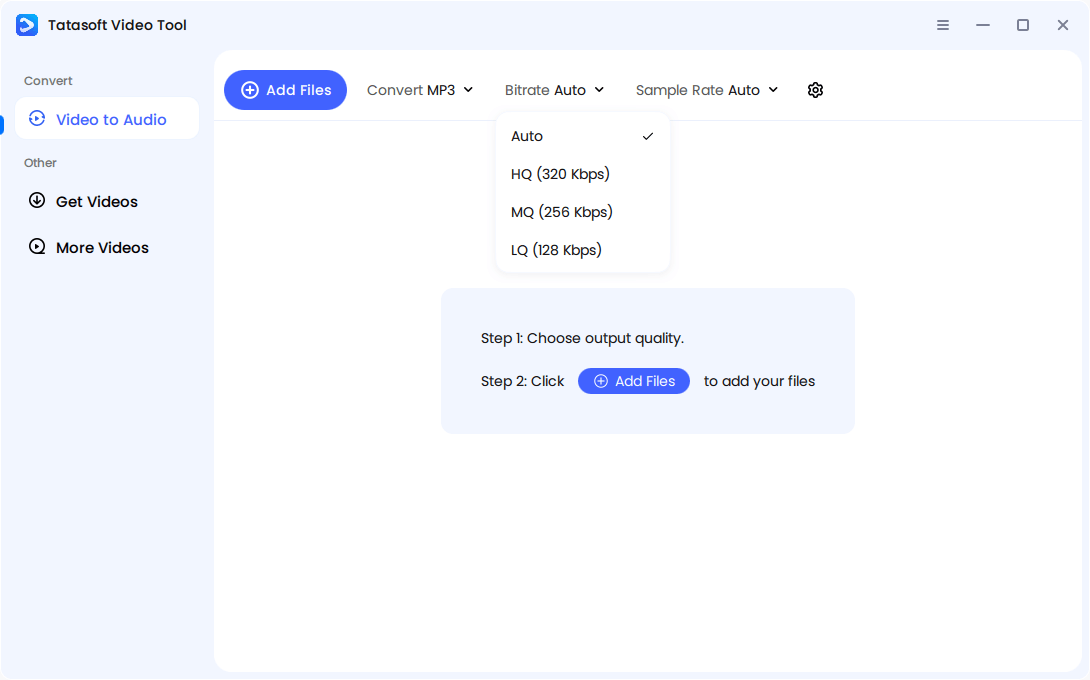The width and height of the screenshot is (1090, 680).
Task: Click the Tatasoft logo in the title bar
Action: 26,25
